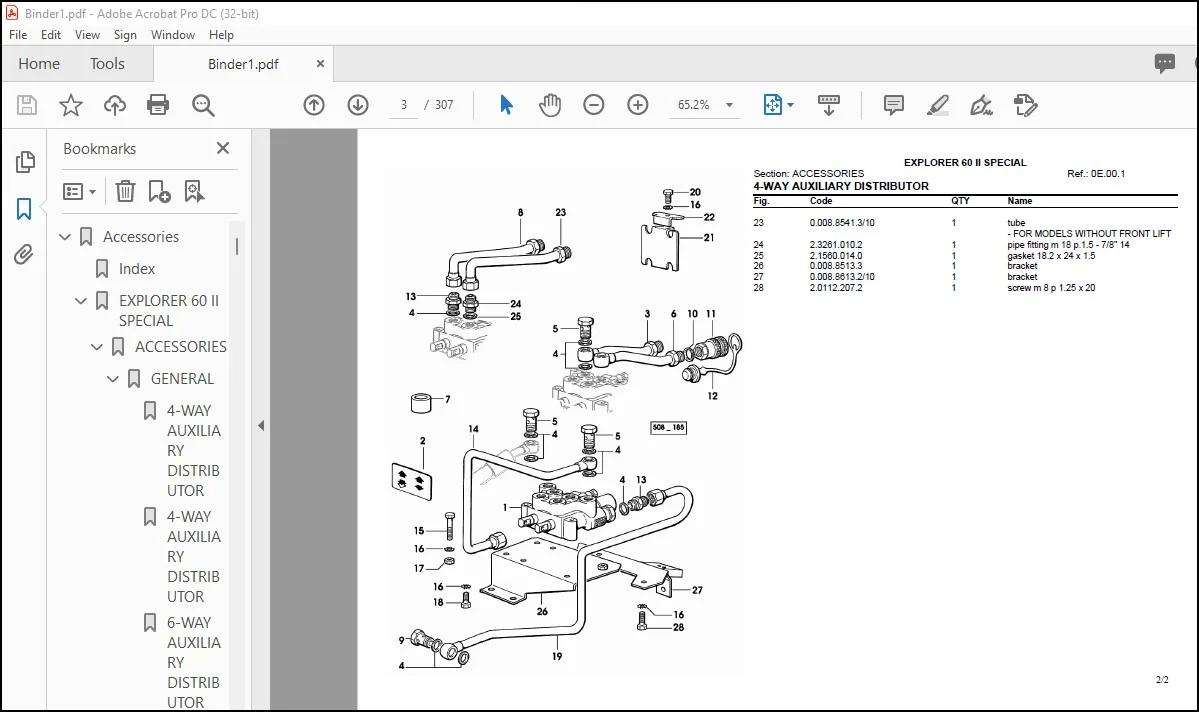Click the 'screw m 8 p 1.25 x 20' name

coord(1051,288)
